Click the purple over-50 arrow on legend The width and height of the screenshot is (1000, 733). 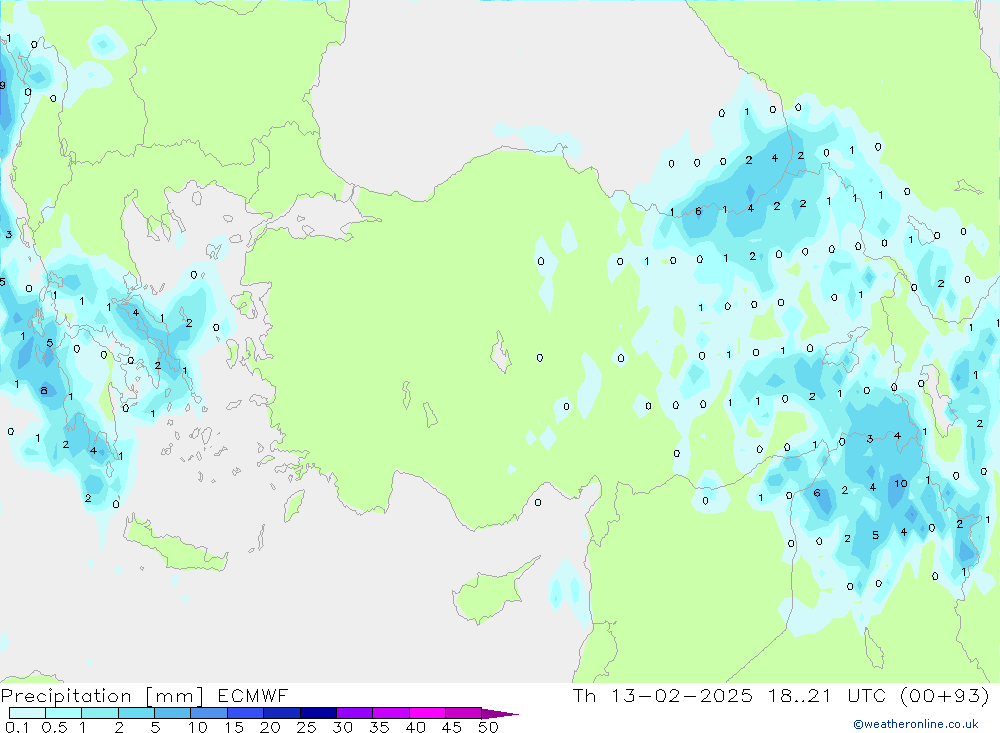pyautogui.click(x=499, y=714)
